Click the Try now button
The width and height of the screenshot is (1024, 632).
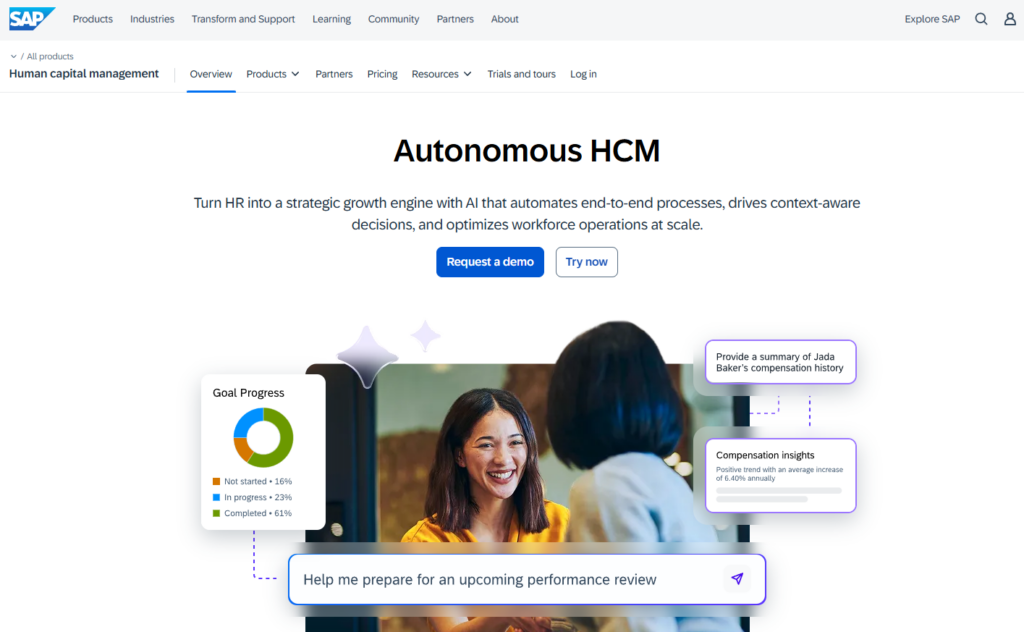[x=586, y=262]
